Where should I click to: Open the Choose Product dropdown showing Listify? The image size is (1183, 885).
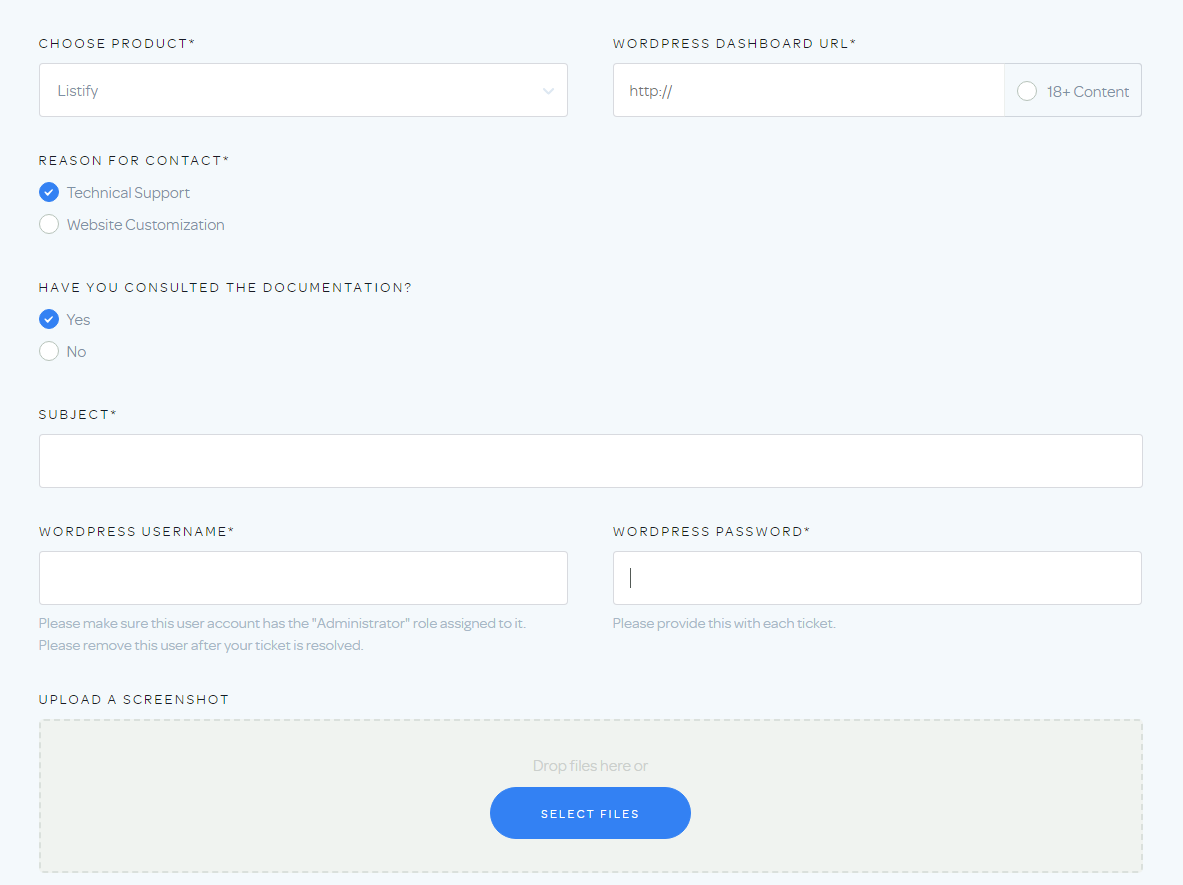click(x=290, y=91)
